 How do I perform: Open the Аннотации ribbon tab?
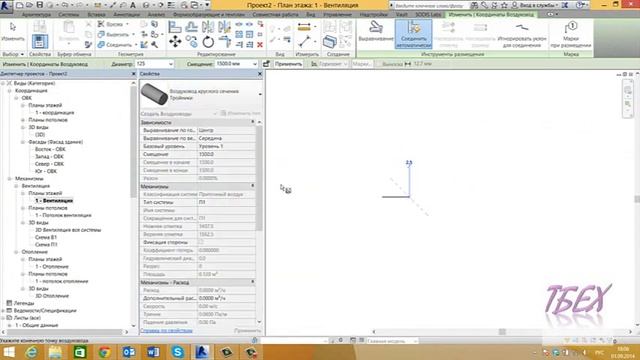[127, 14]
